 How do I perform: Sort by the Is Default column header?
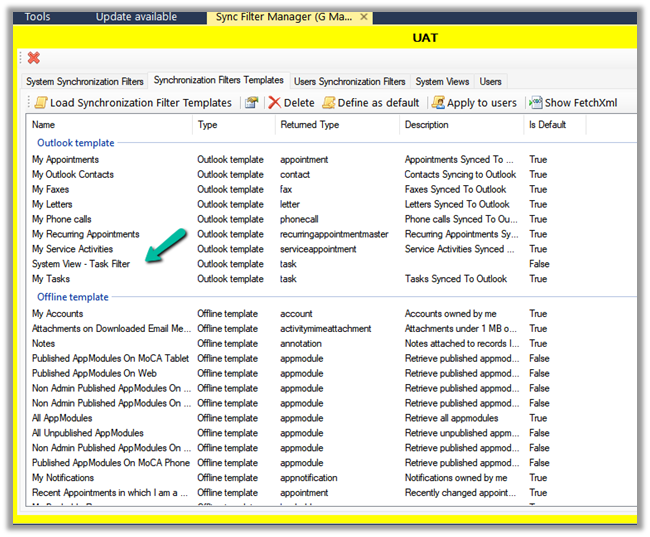click(547, 125)
